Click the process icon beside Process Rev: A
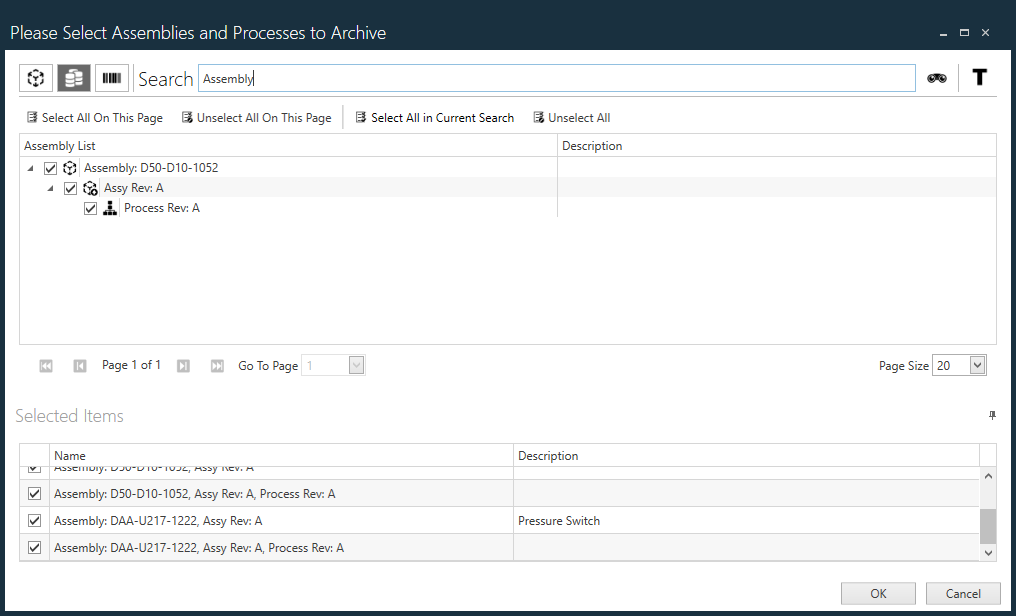The width and height of the screenshot is (1016, 616). 110,208
